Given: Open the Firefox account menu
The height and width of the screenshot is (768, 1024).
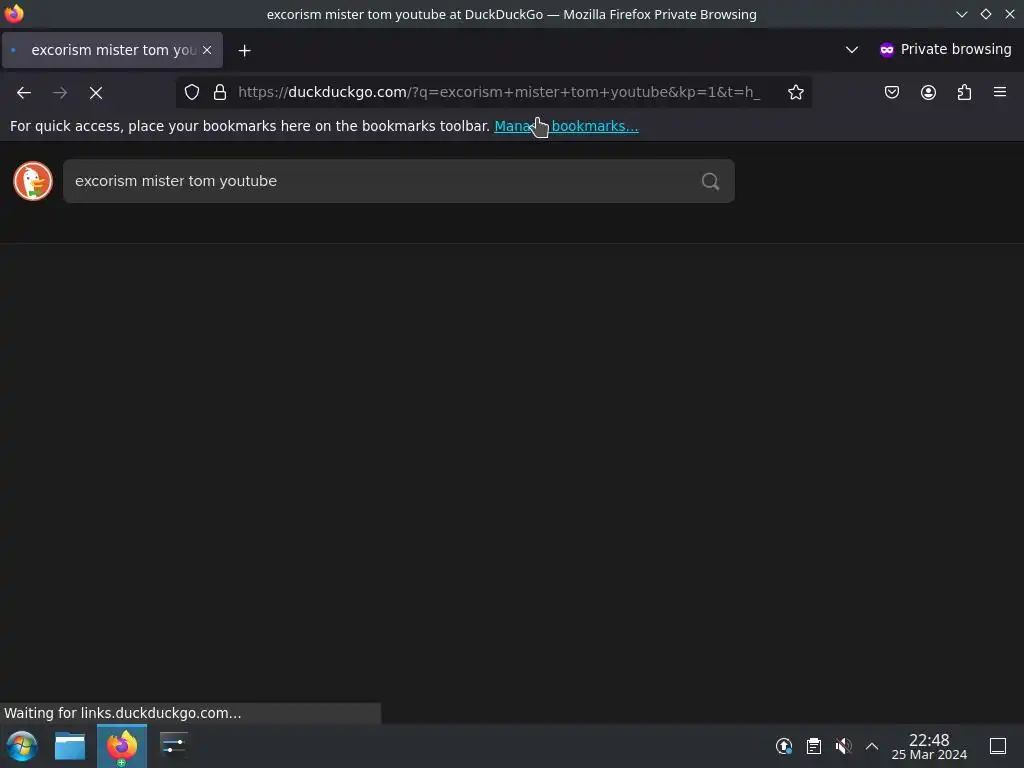Looking at the screenshot, I should 928,92.
